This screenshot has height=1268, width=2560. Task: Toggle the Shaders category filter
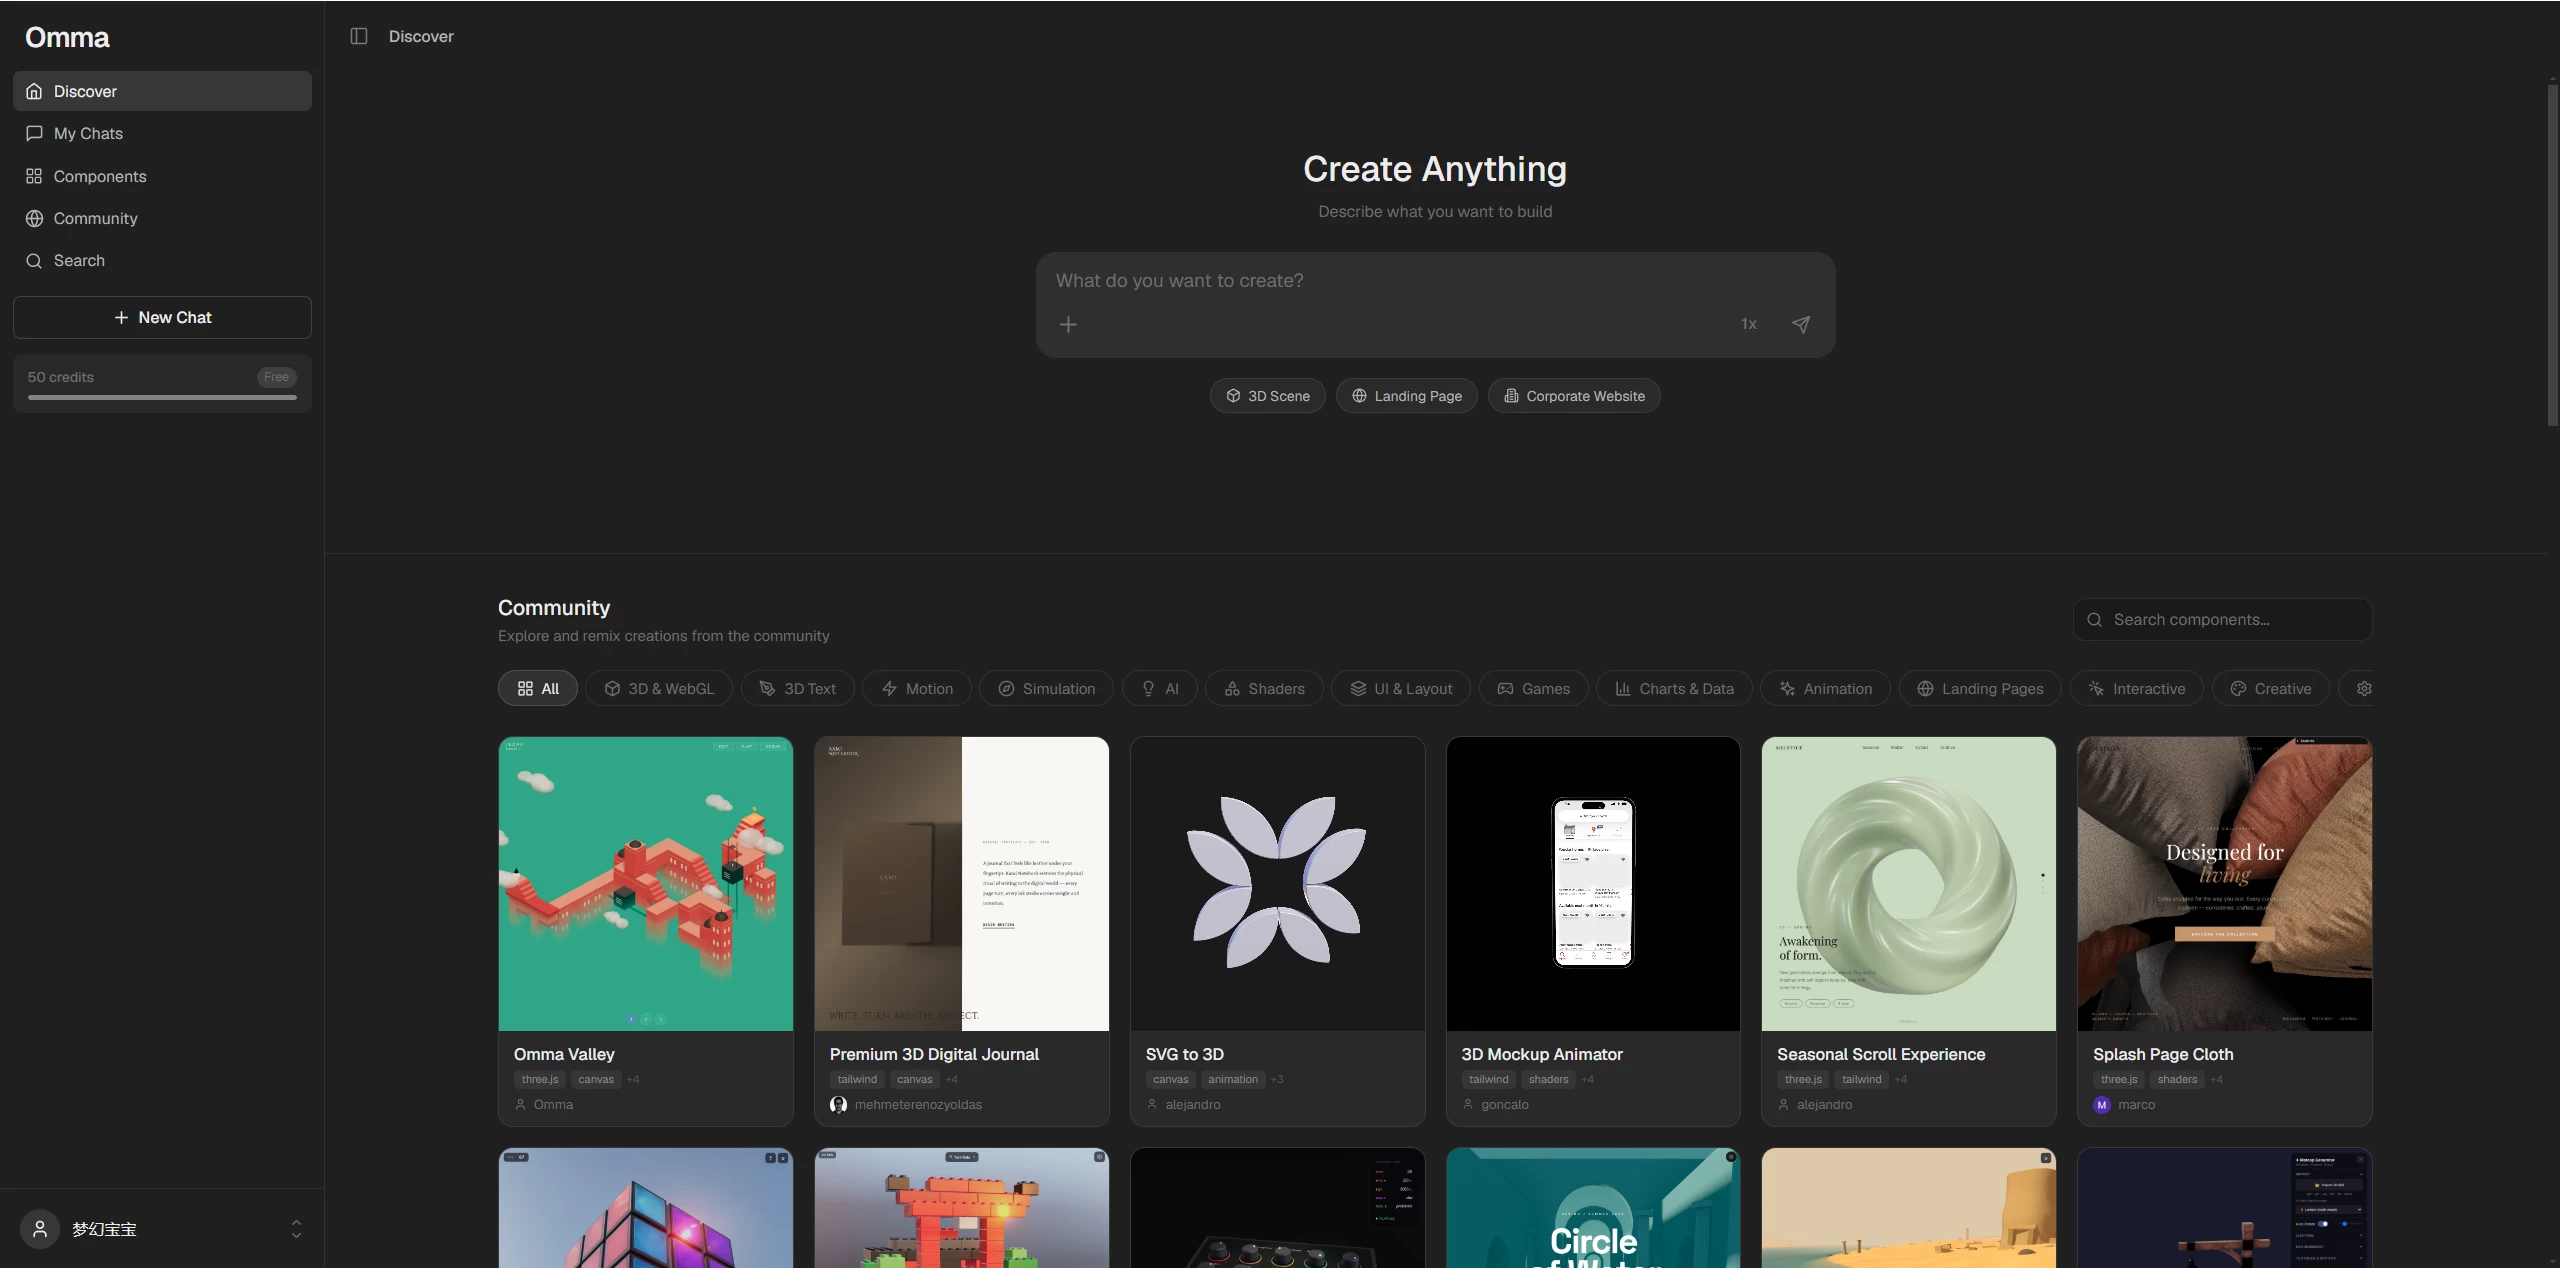tap(1264, 688)
